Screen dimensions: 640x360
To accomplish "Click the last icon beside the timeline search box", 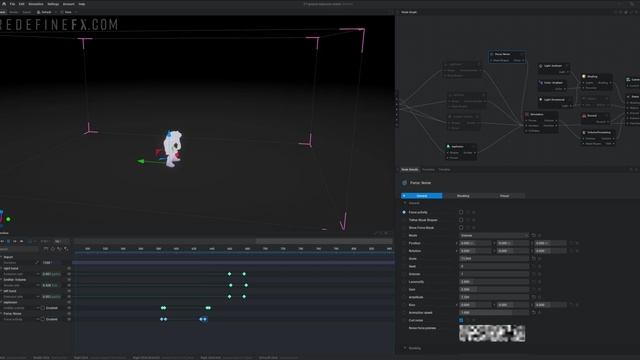I will tap(66, 249).
